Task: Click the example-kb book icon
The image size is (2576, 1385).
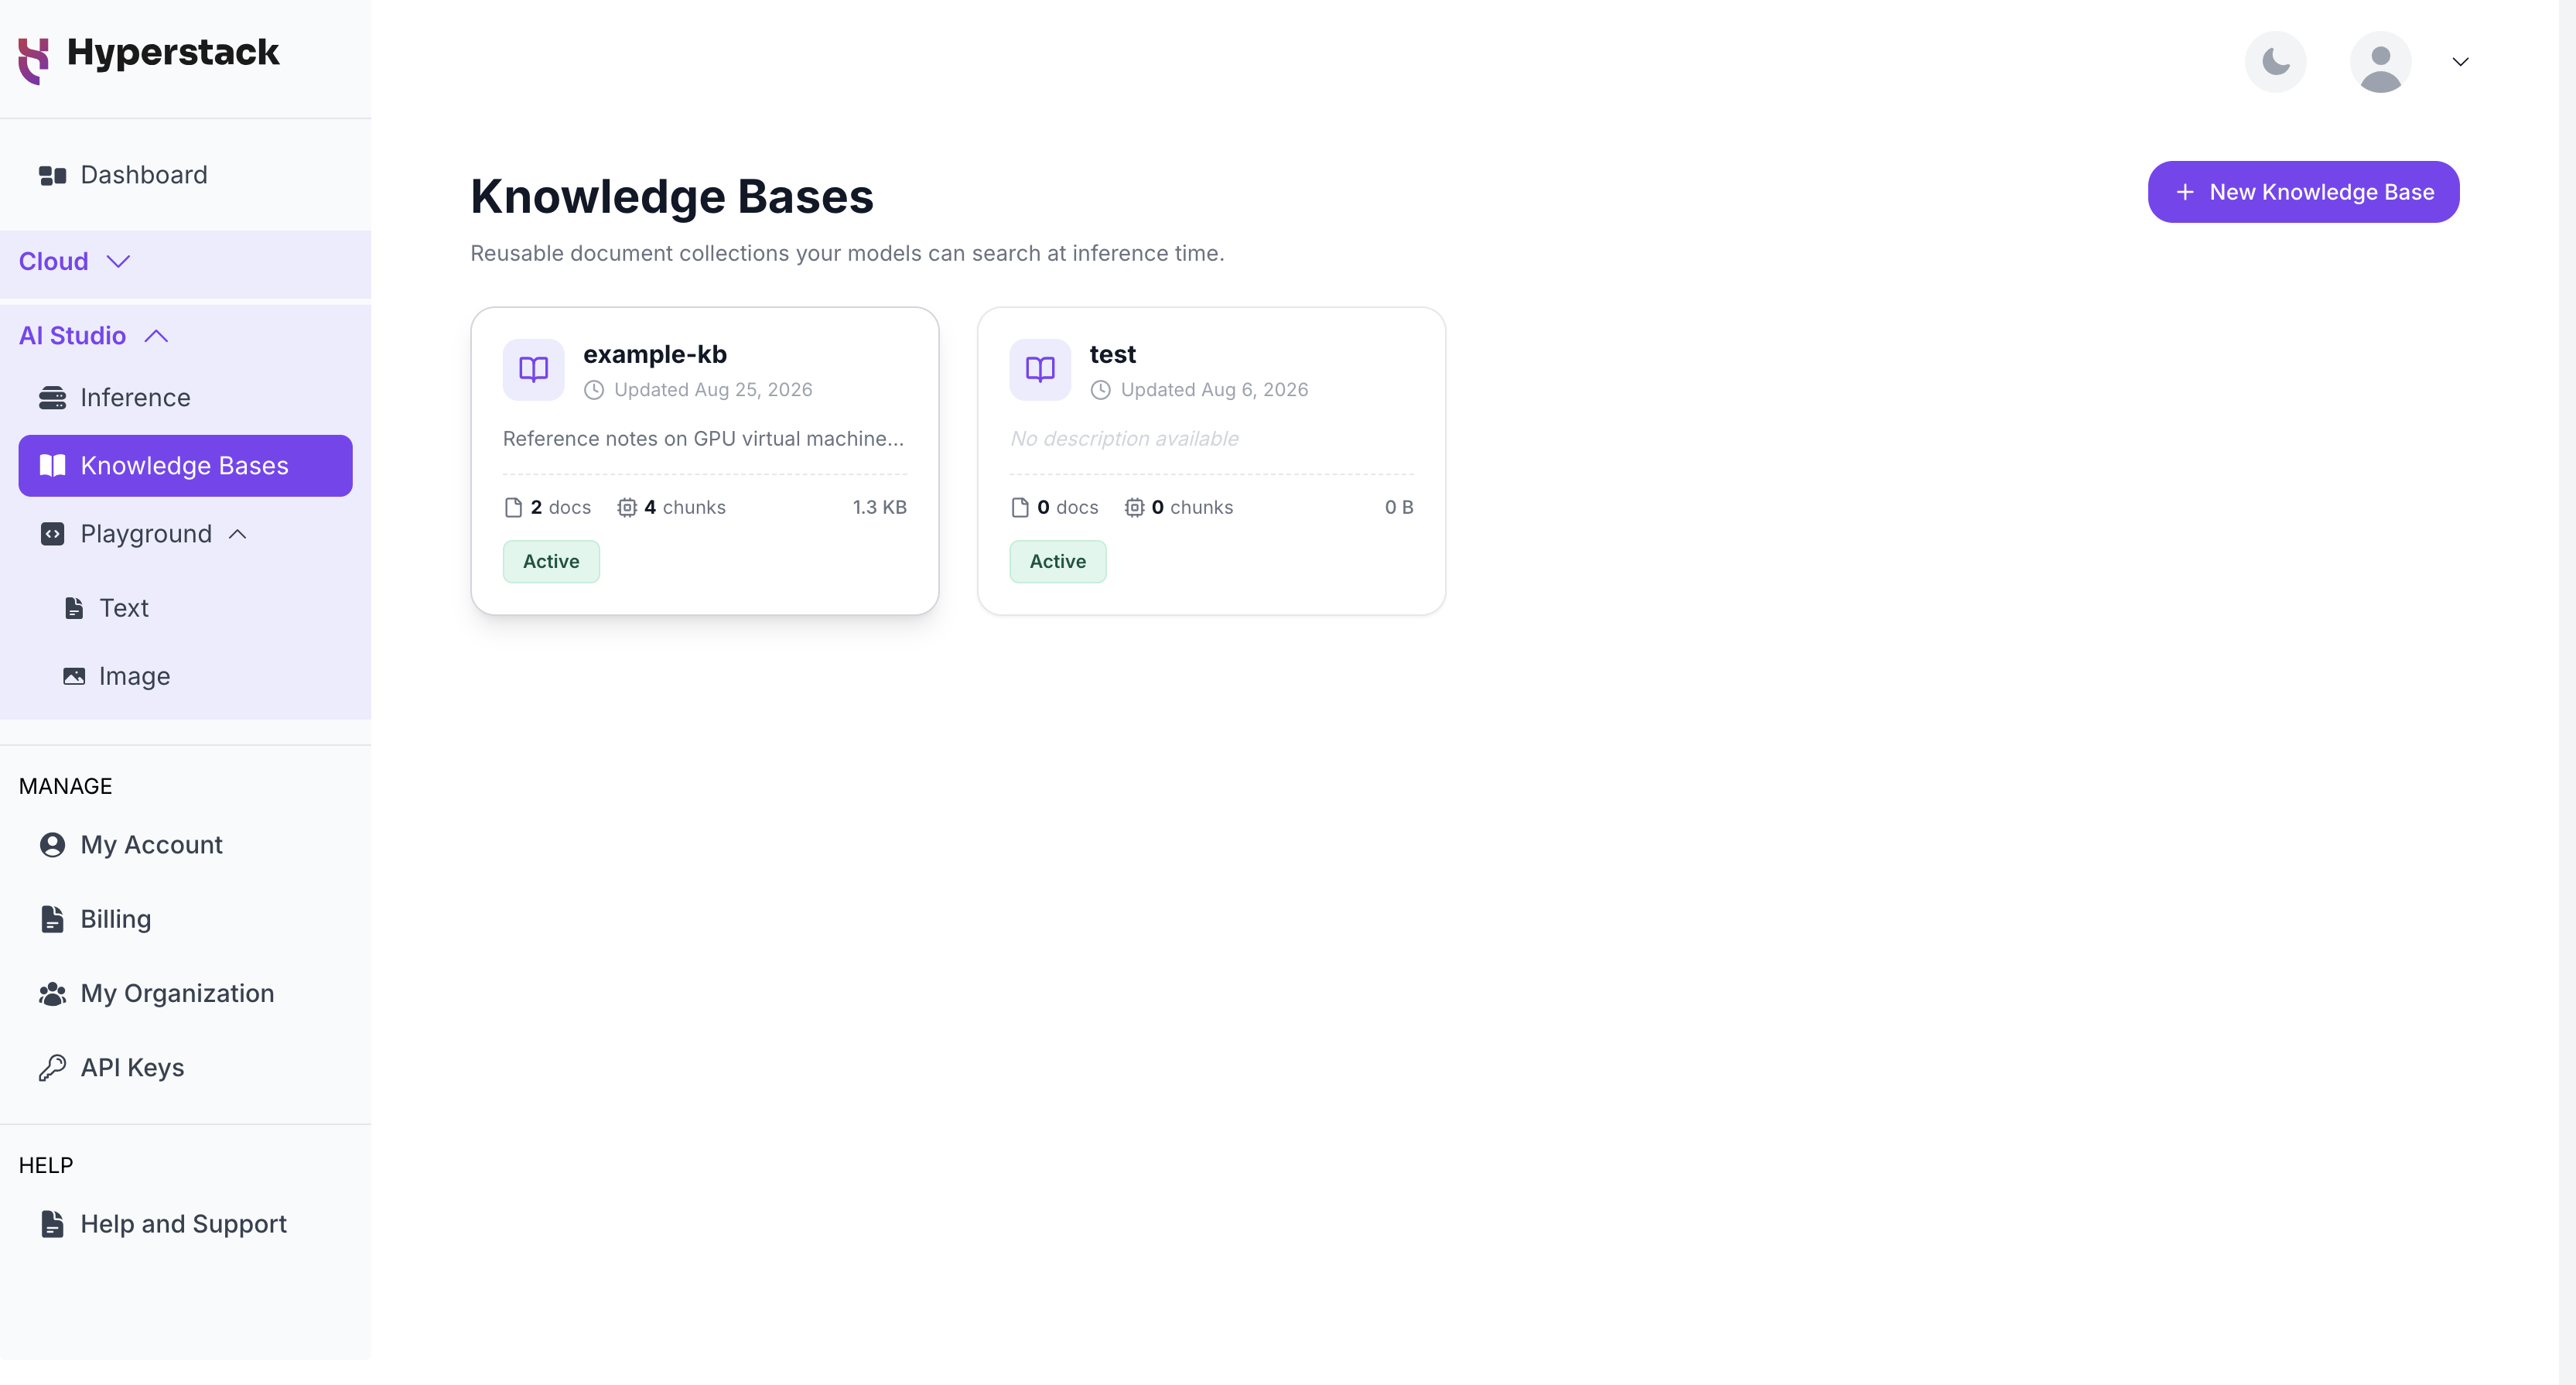Action: [533, 370]
